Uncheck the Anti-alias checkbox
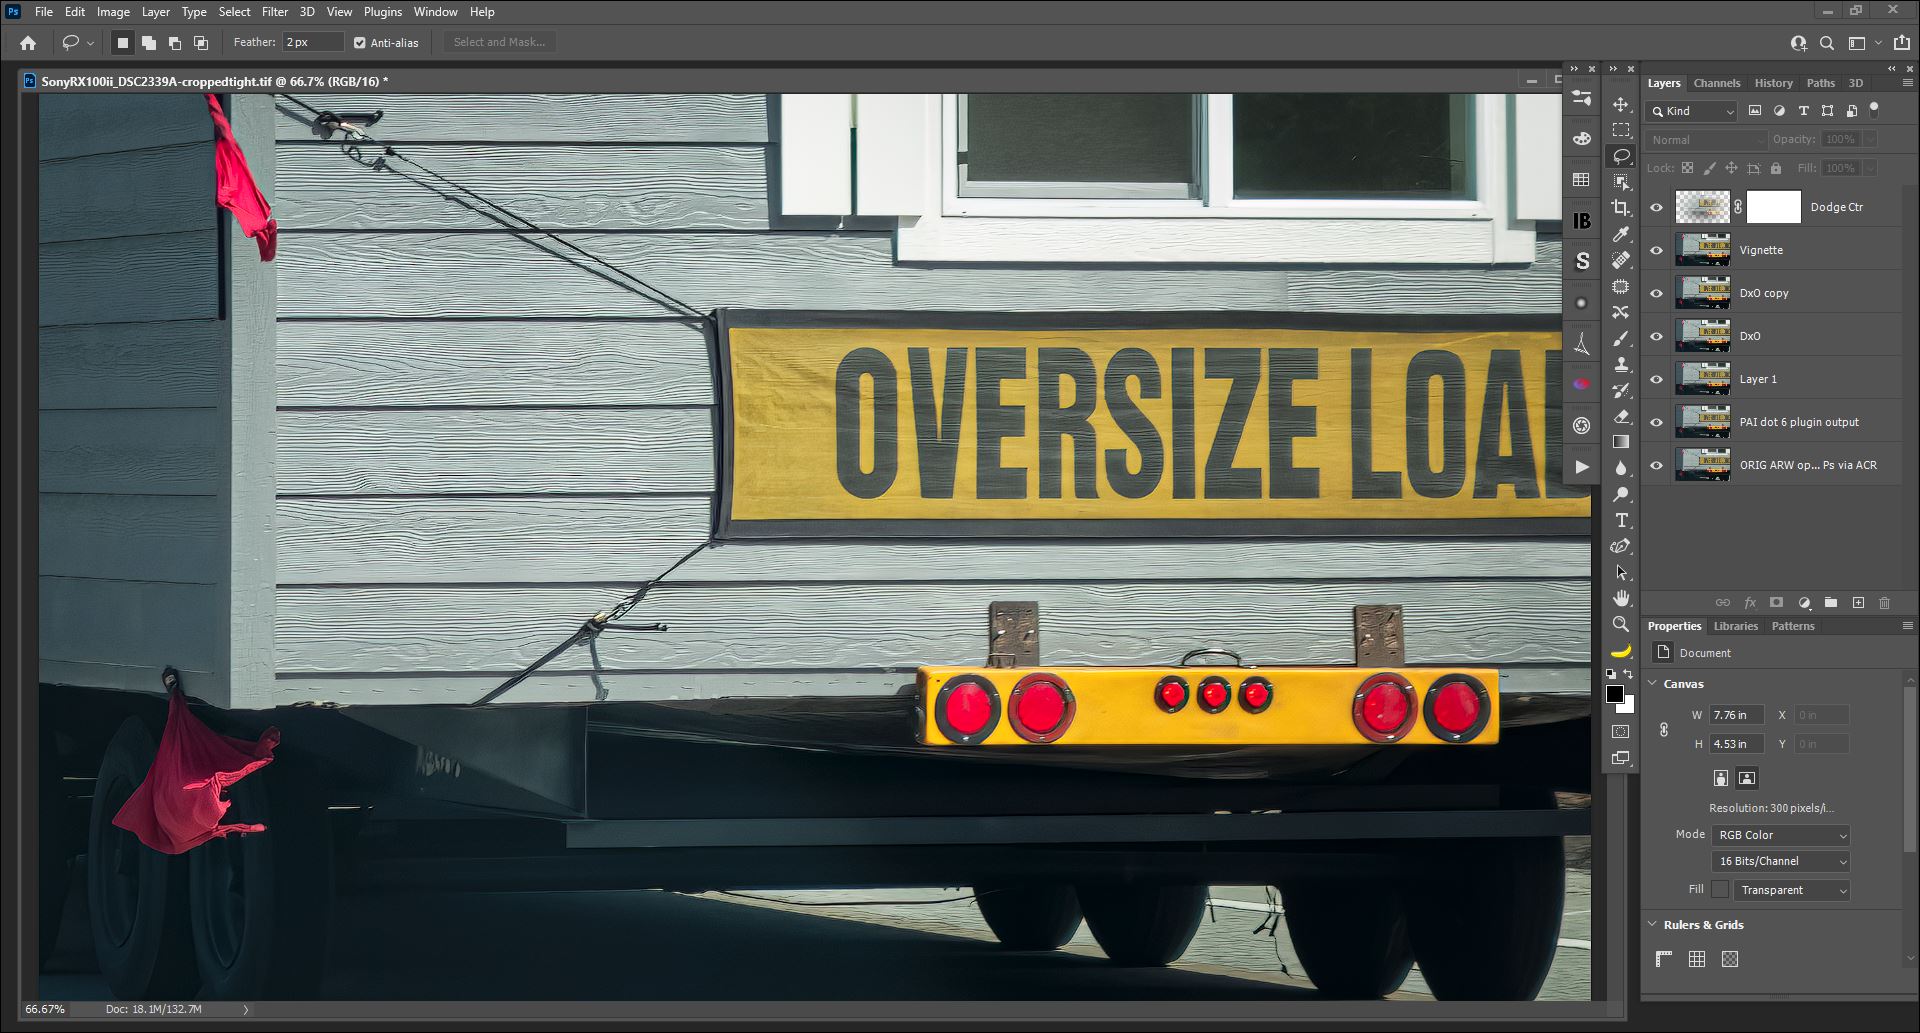Viewport: 1920px width, 1033px height. pos(360,43)
